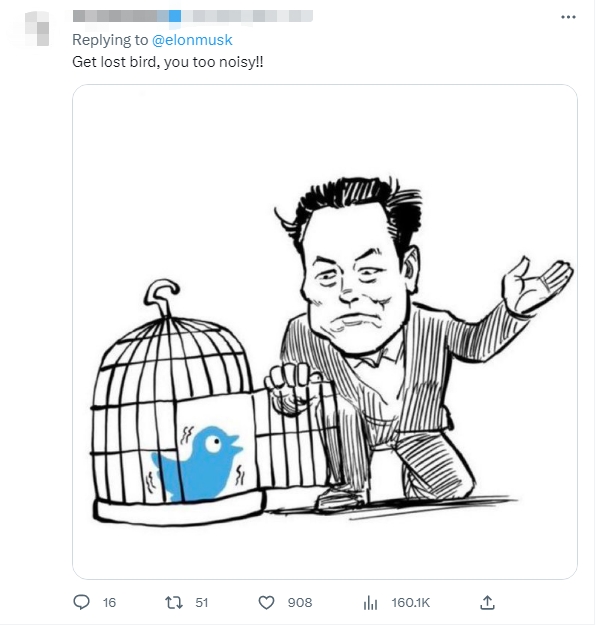
Task: Open view analytics bar chart icon
Action: click(x=370, y=602)
